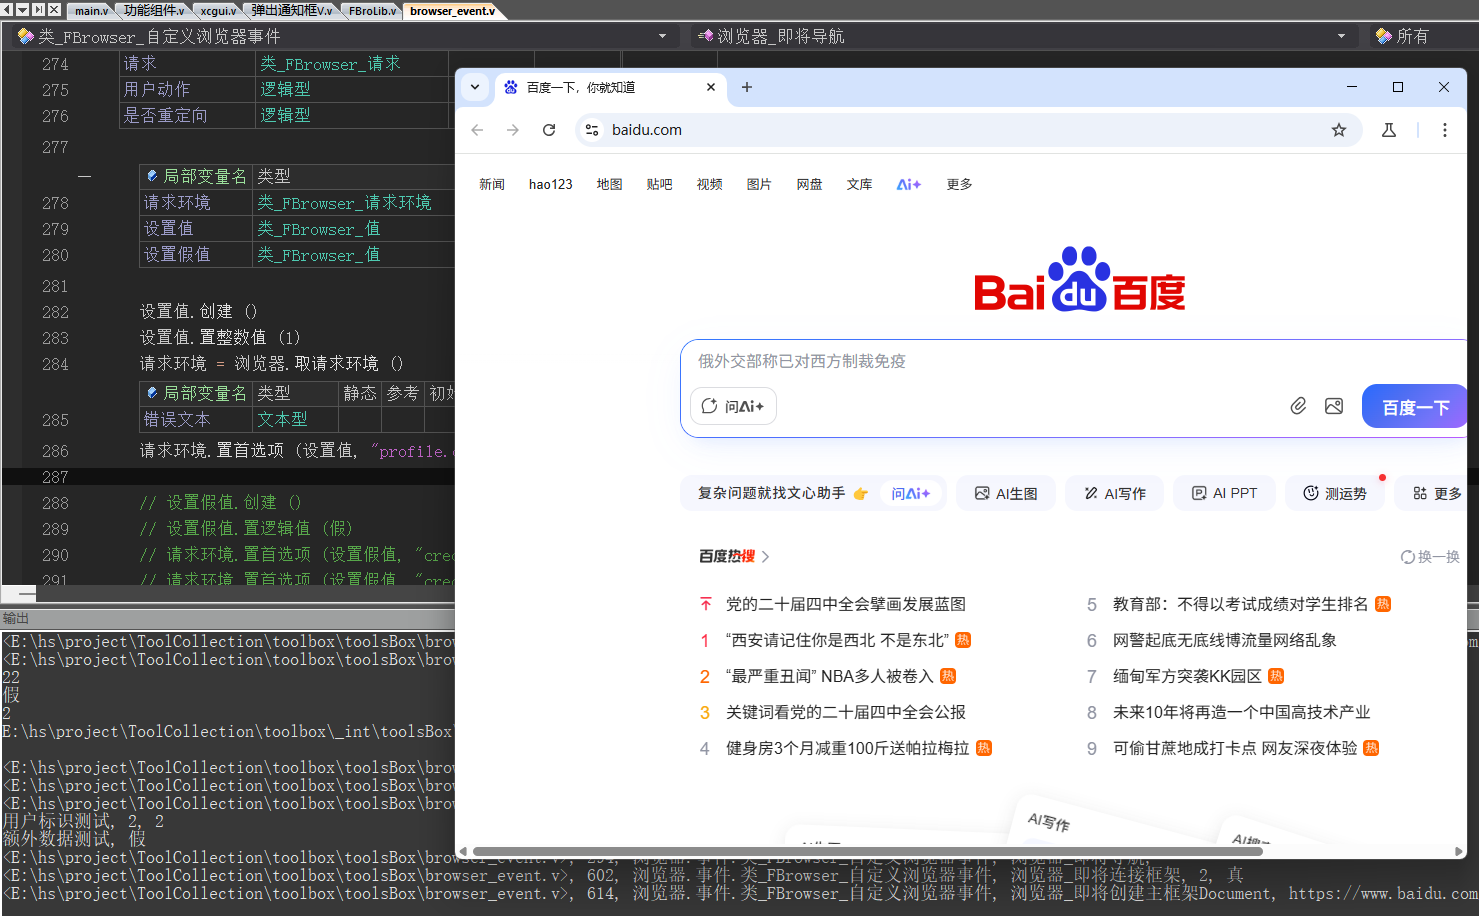Open the IDE tab list down-arrow
Viewport: 1479px width, 916px height.
[x=23, y=9]
